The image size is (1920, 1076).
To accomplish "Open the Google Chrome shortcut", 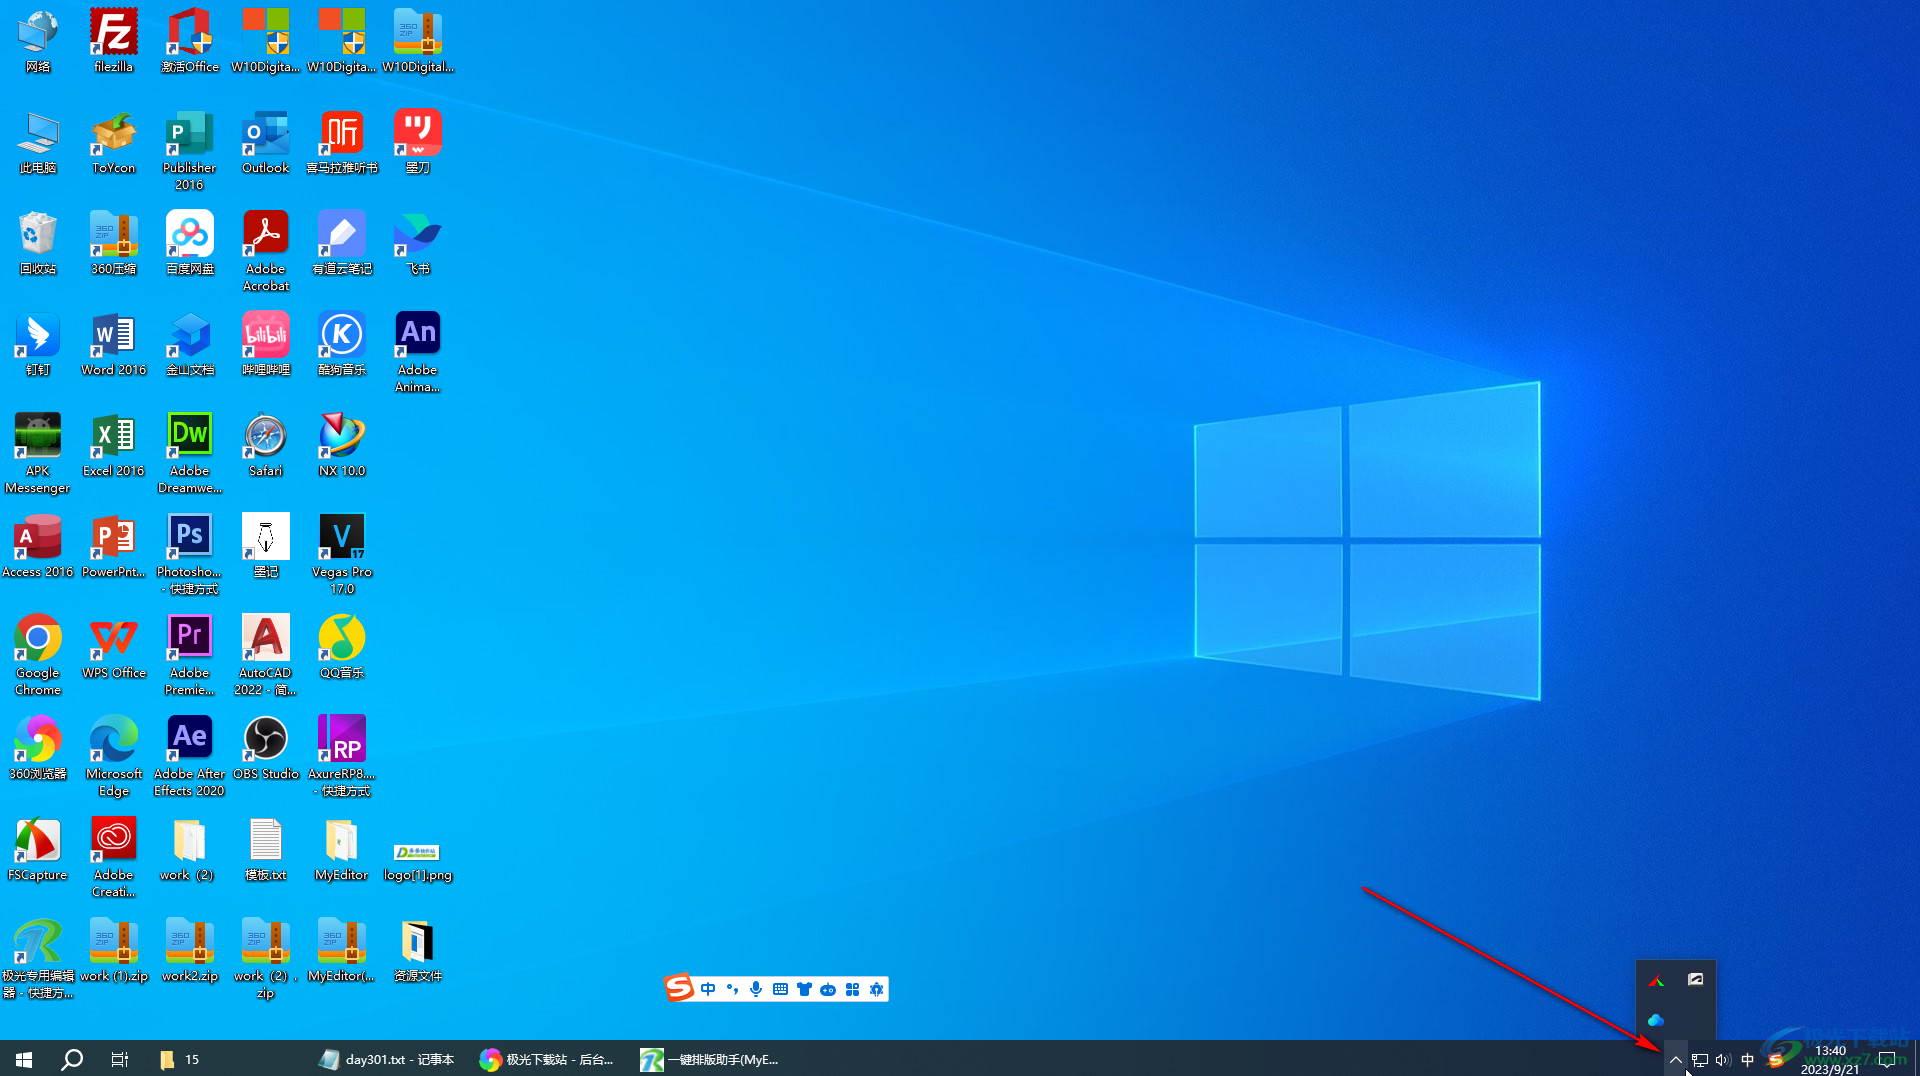I will point(38,655).
